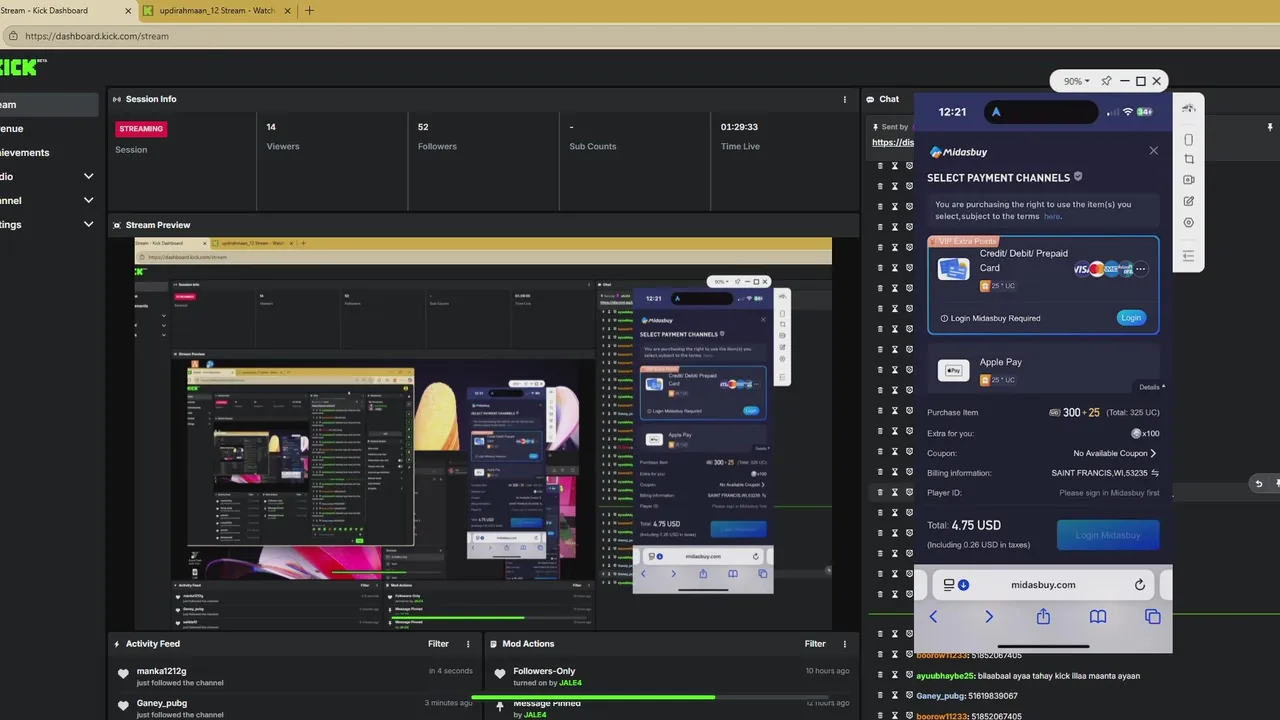Viewport: 1280px width, 720px height.
Task: Tap Safari page settings reader icon
Action: pyautogui.click(x=949, y=585)
